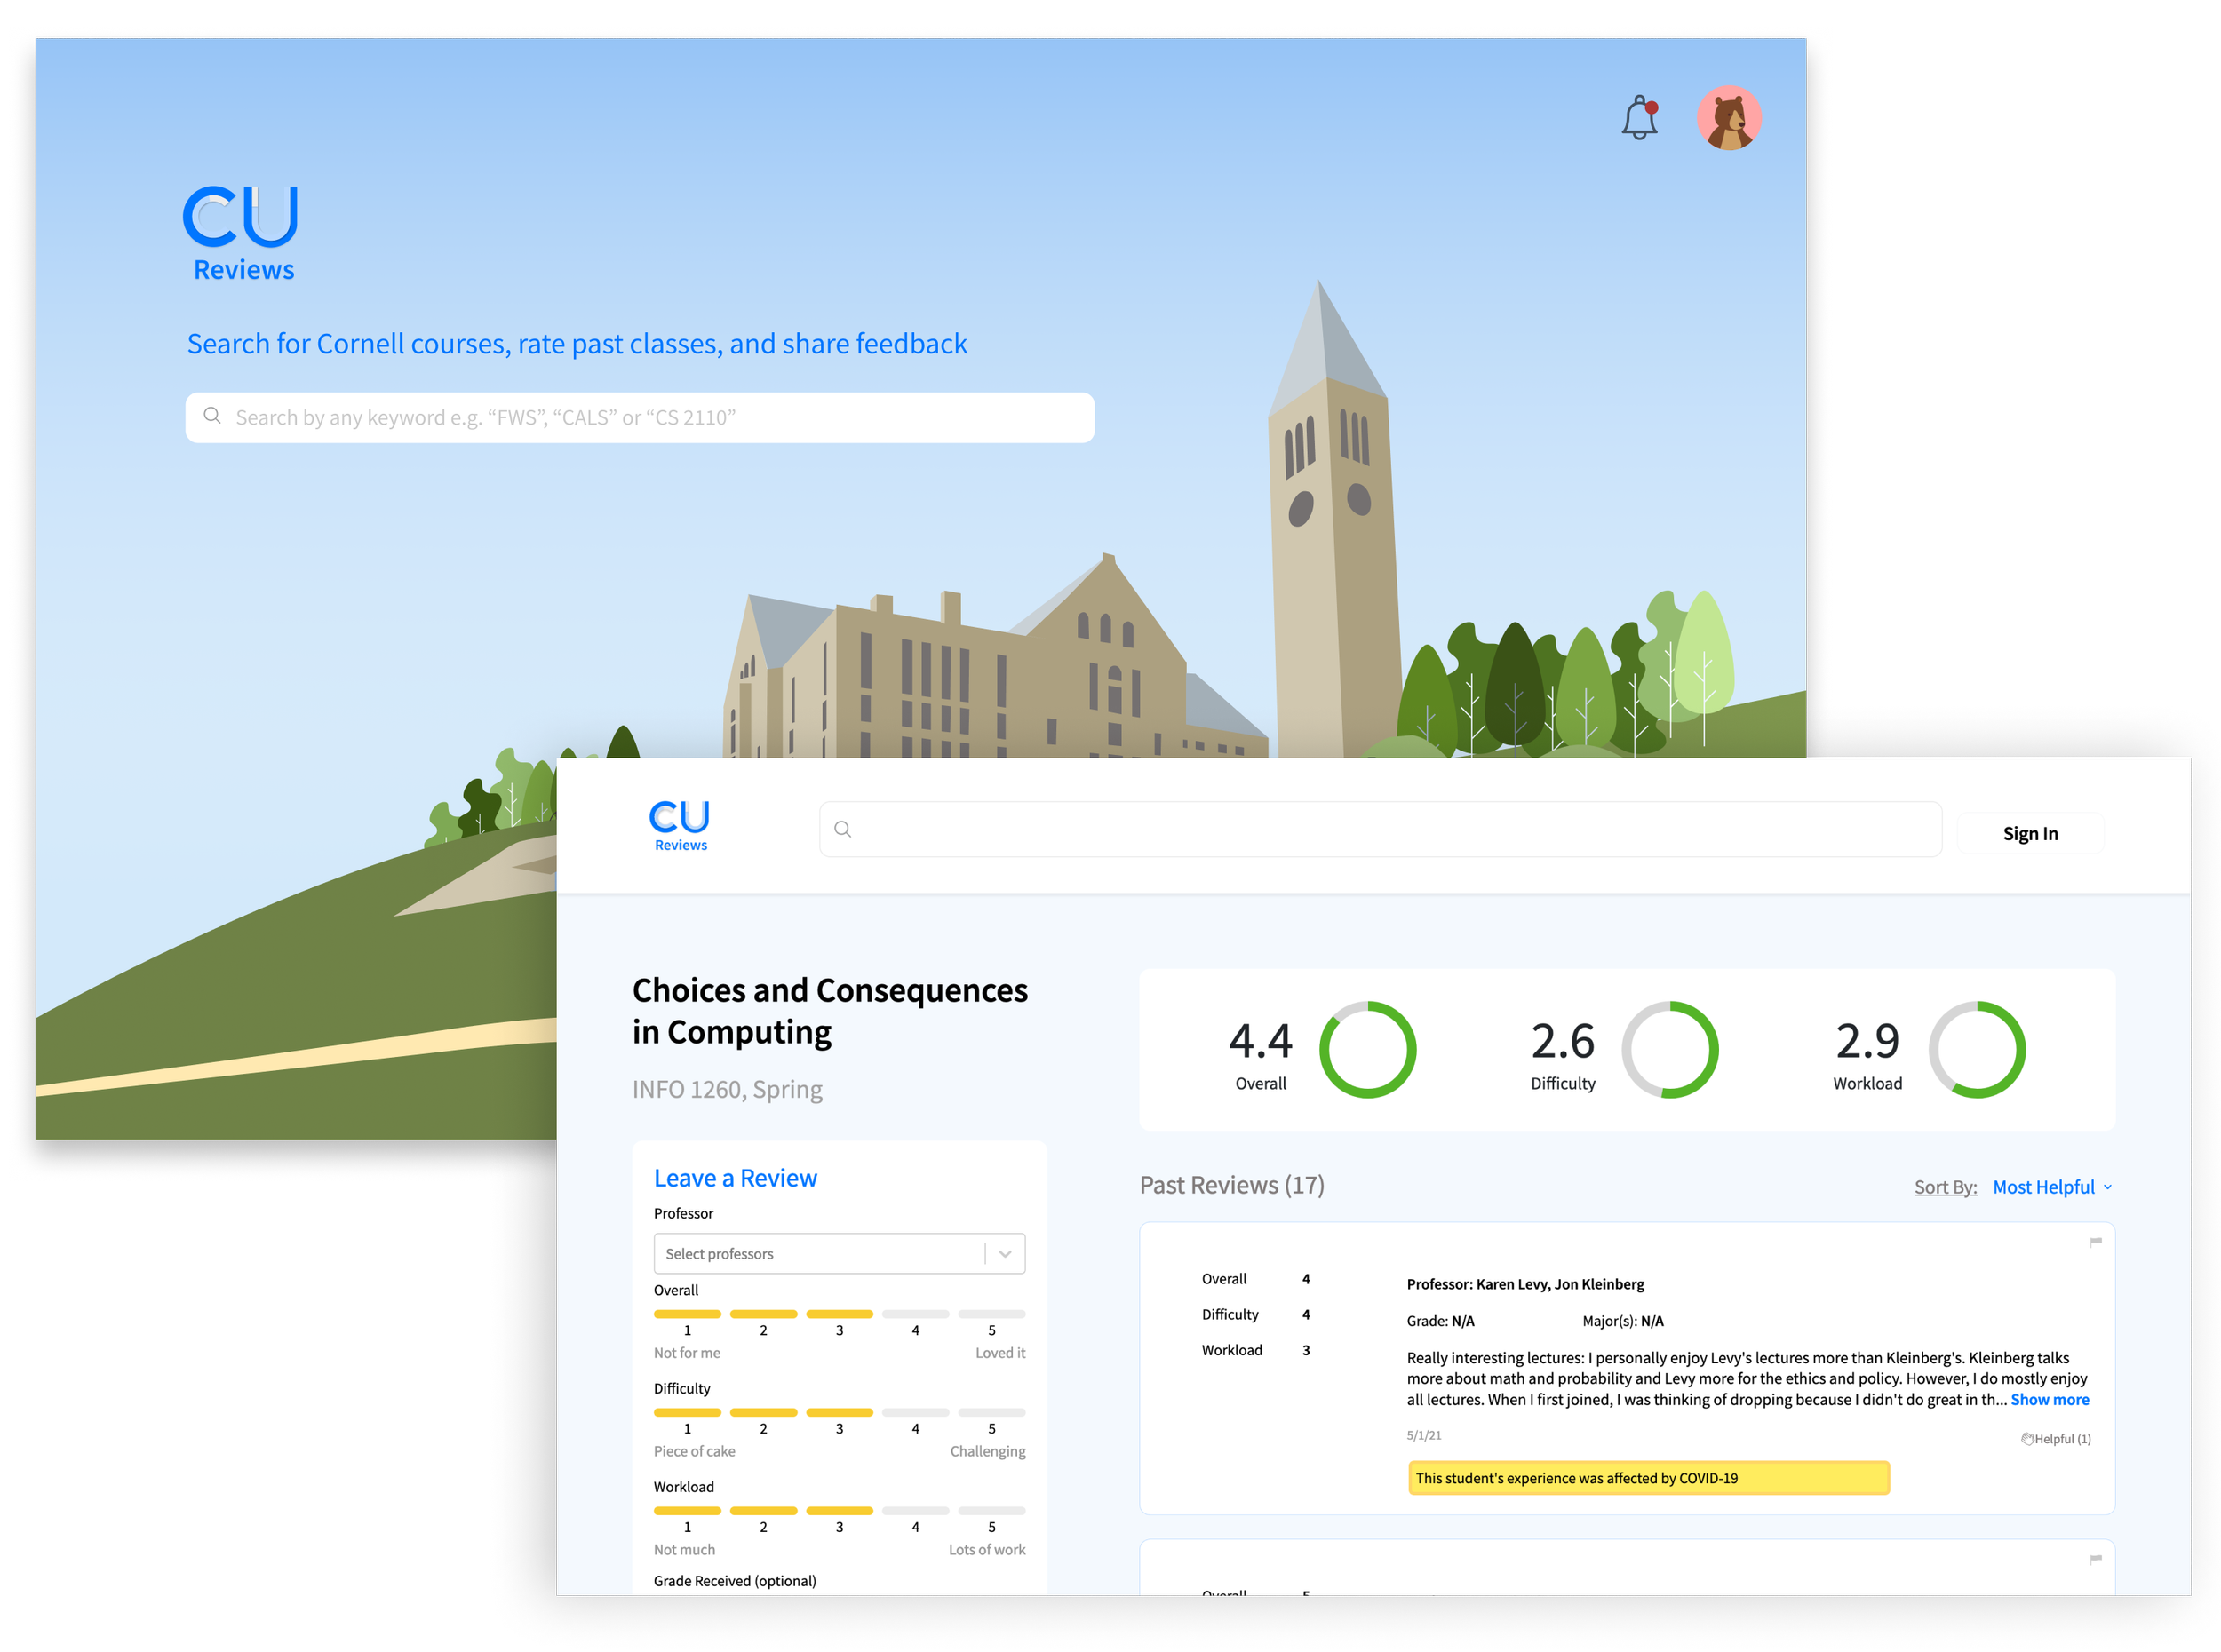Flag the second review with flag icon
Screen dimensions: 2221x1652
[2095, 1560]
